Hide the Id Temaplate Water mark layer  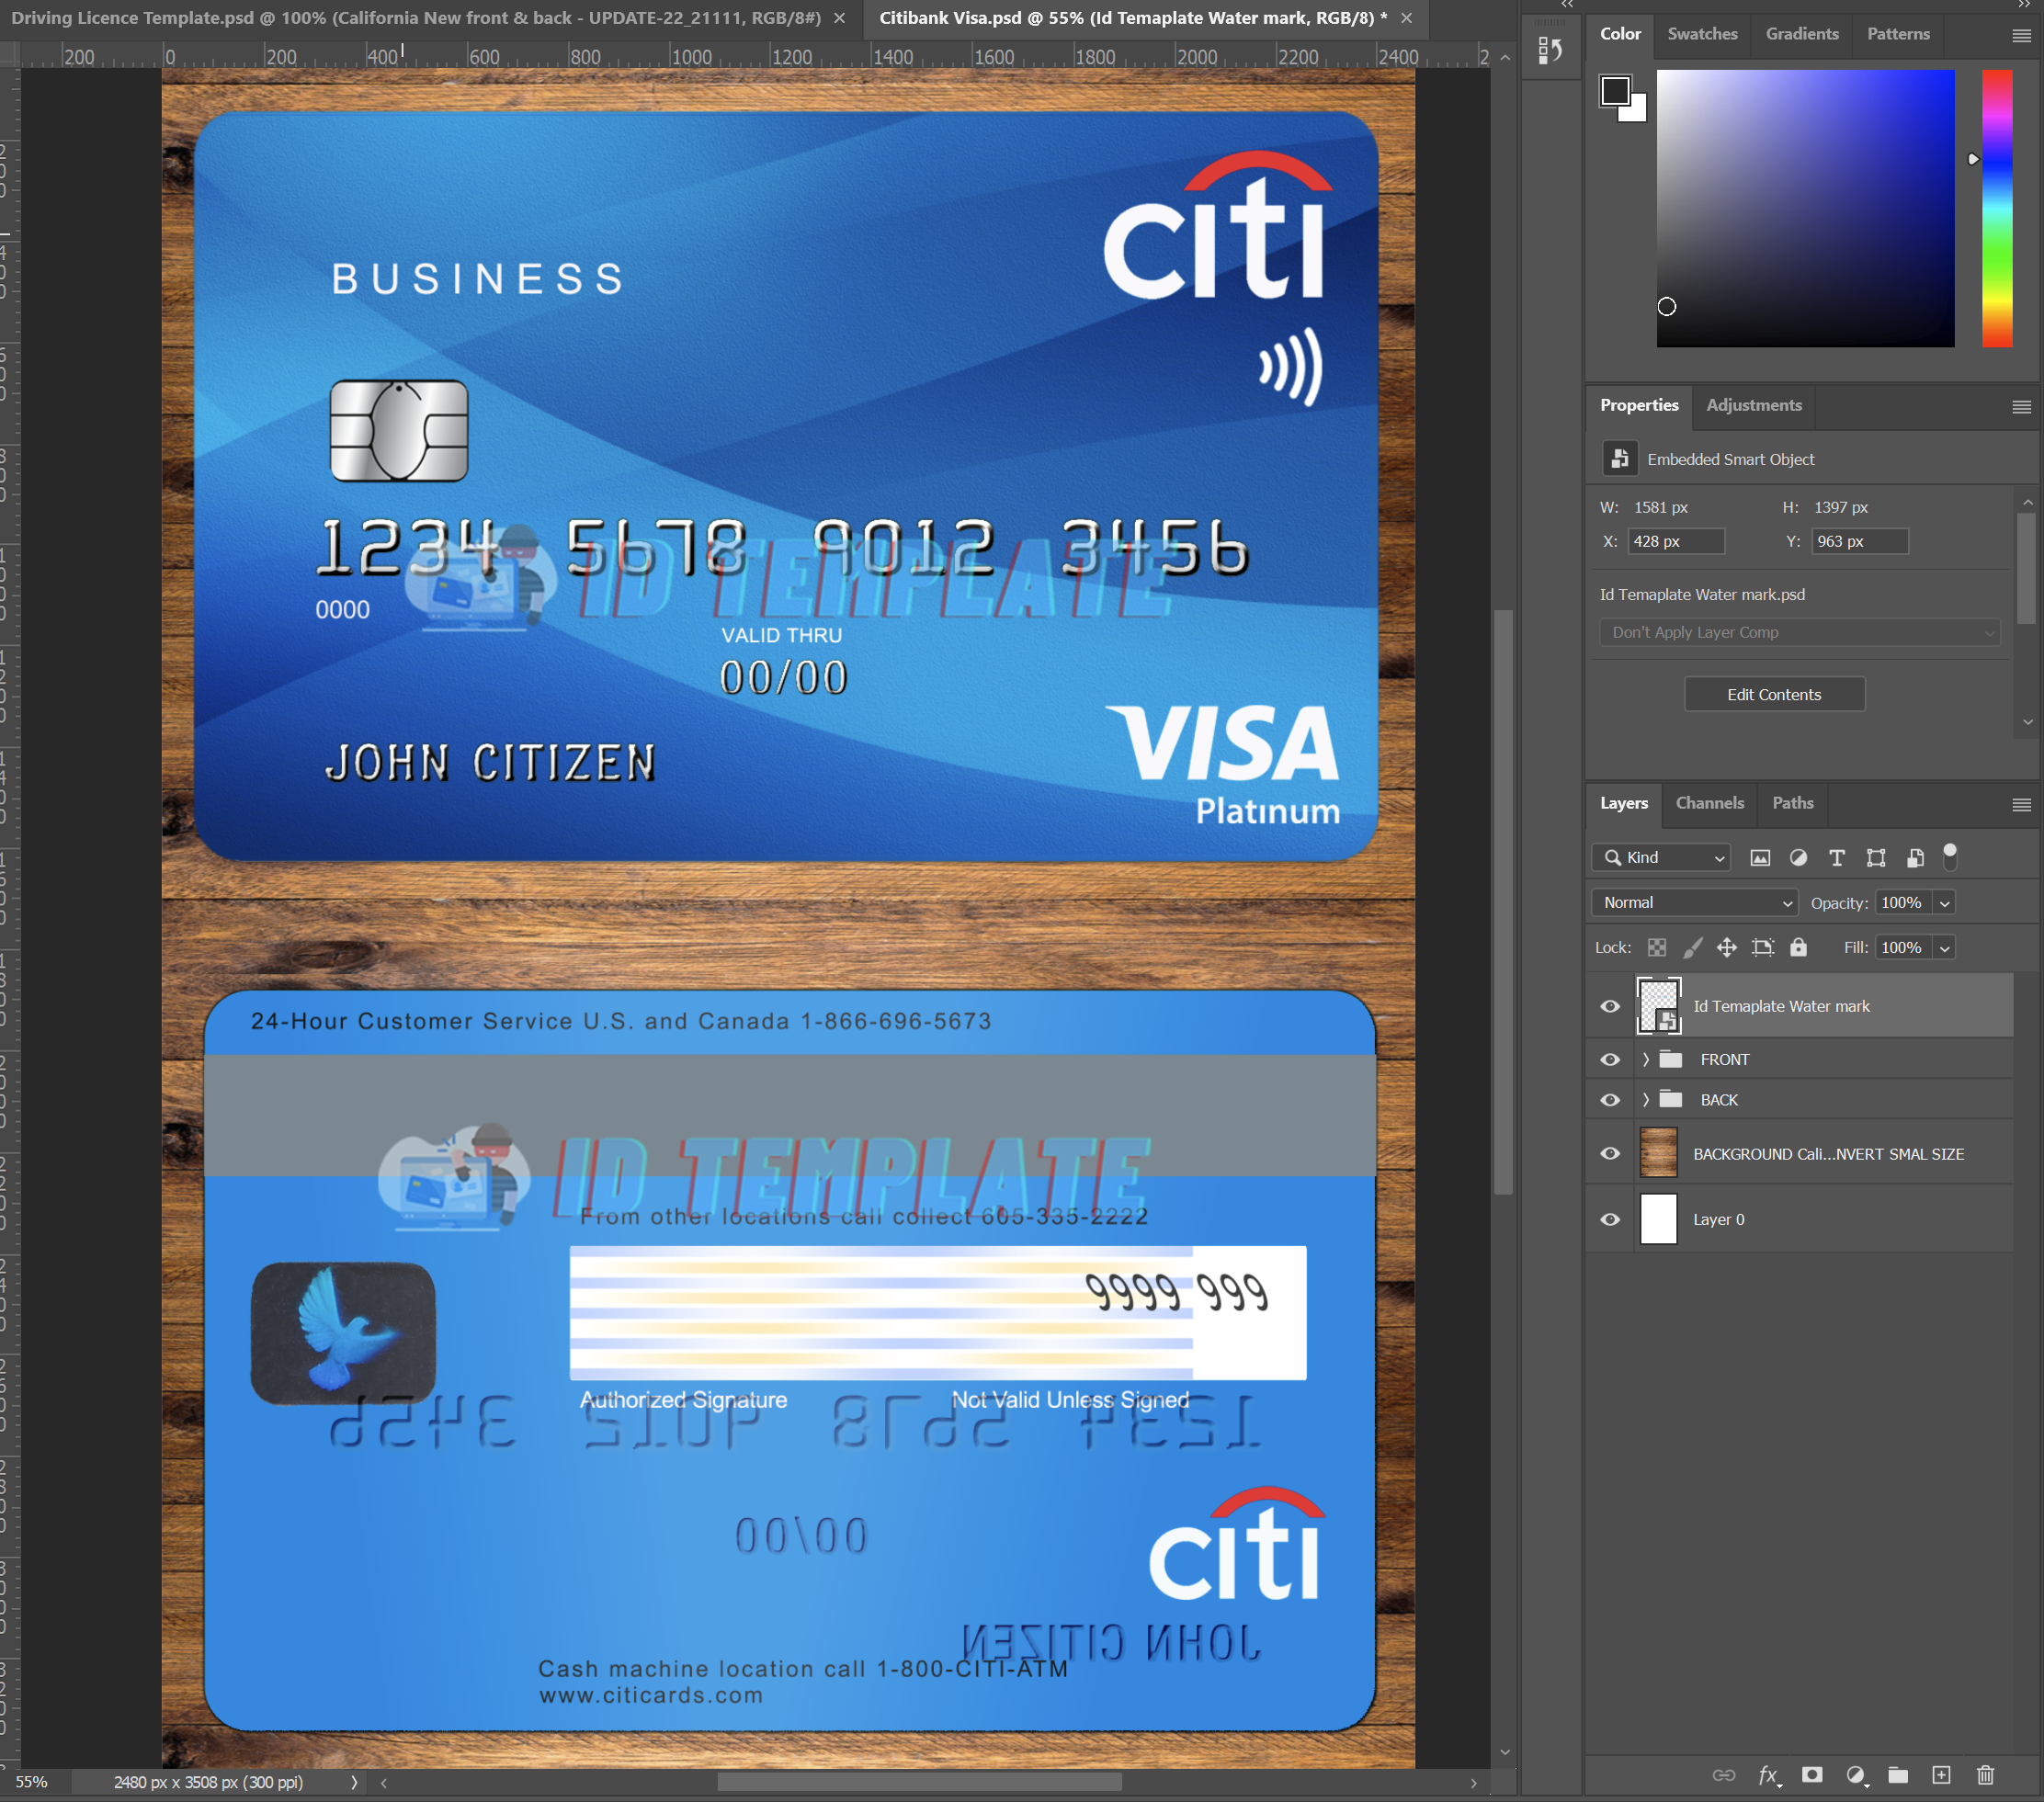[x=1610, y=1006]
